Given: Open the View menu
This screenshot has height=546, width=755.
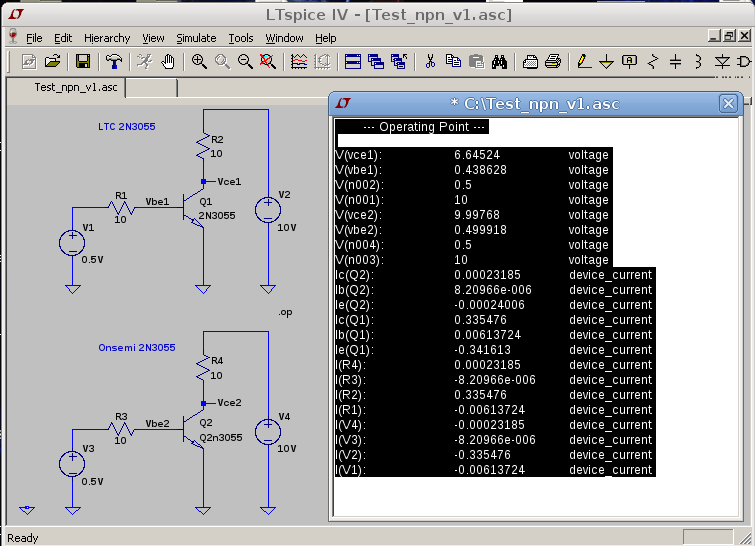Looking at the screenshot, I should (x=153, y=38).
